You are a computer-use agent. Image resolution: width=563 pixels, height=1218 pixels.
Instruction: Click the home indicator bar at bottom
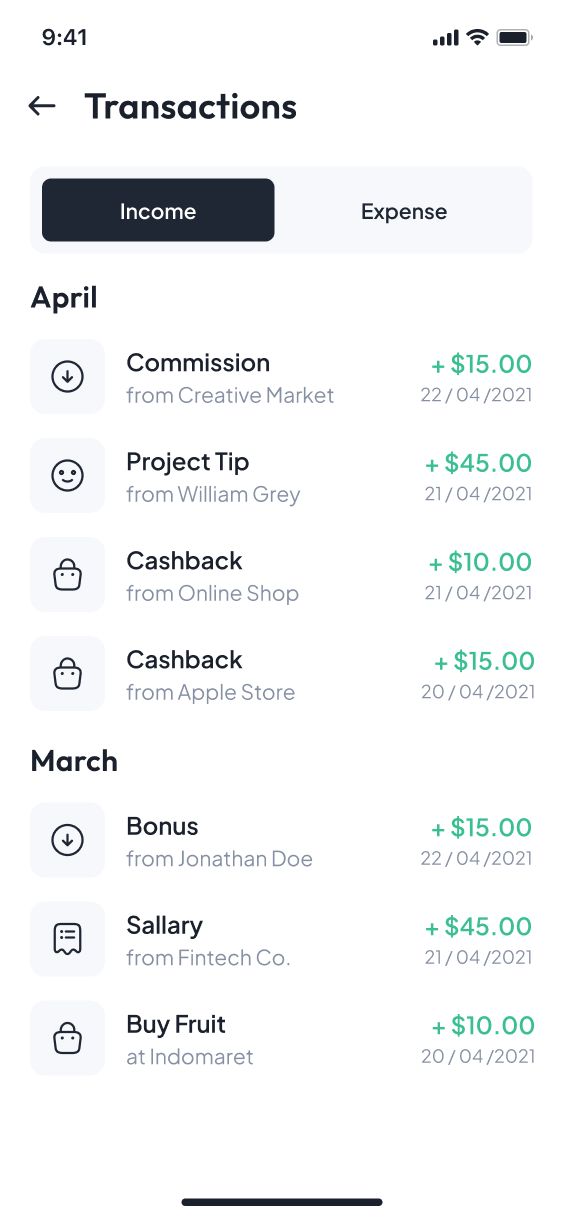point(282,1201)
